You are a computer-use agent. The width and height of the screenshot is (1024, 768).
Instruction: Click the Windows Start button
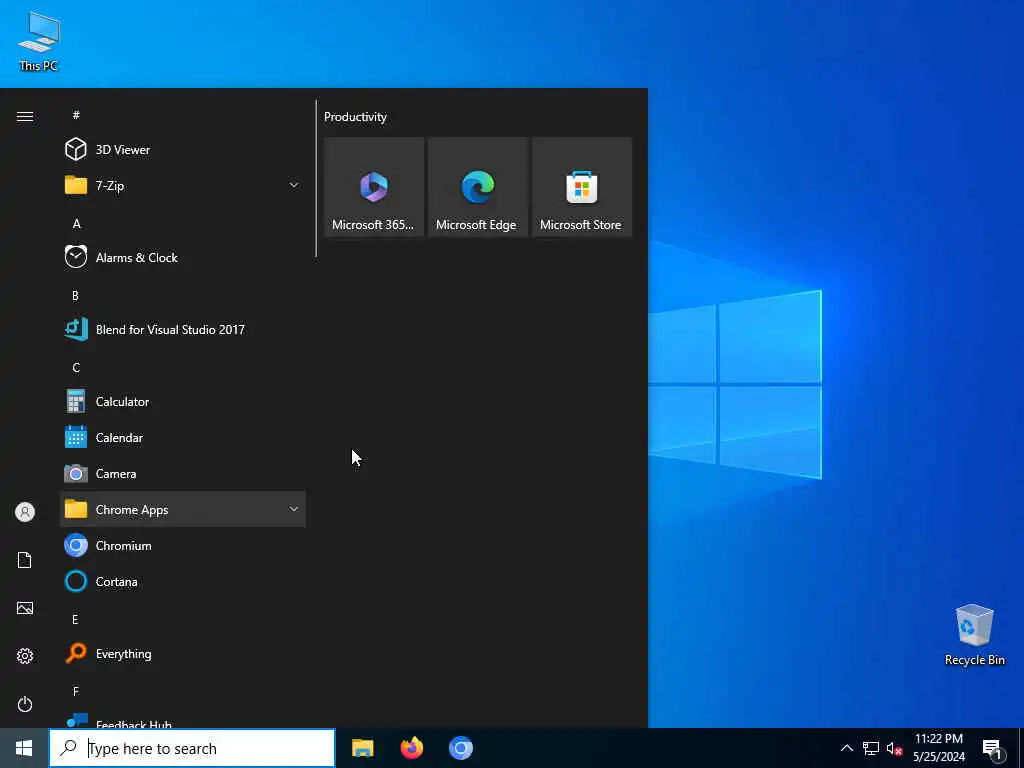point(24,748)
